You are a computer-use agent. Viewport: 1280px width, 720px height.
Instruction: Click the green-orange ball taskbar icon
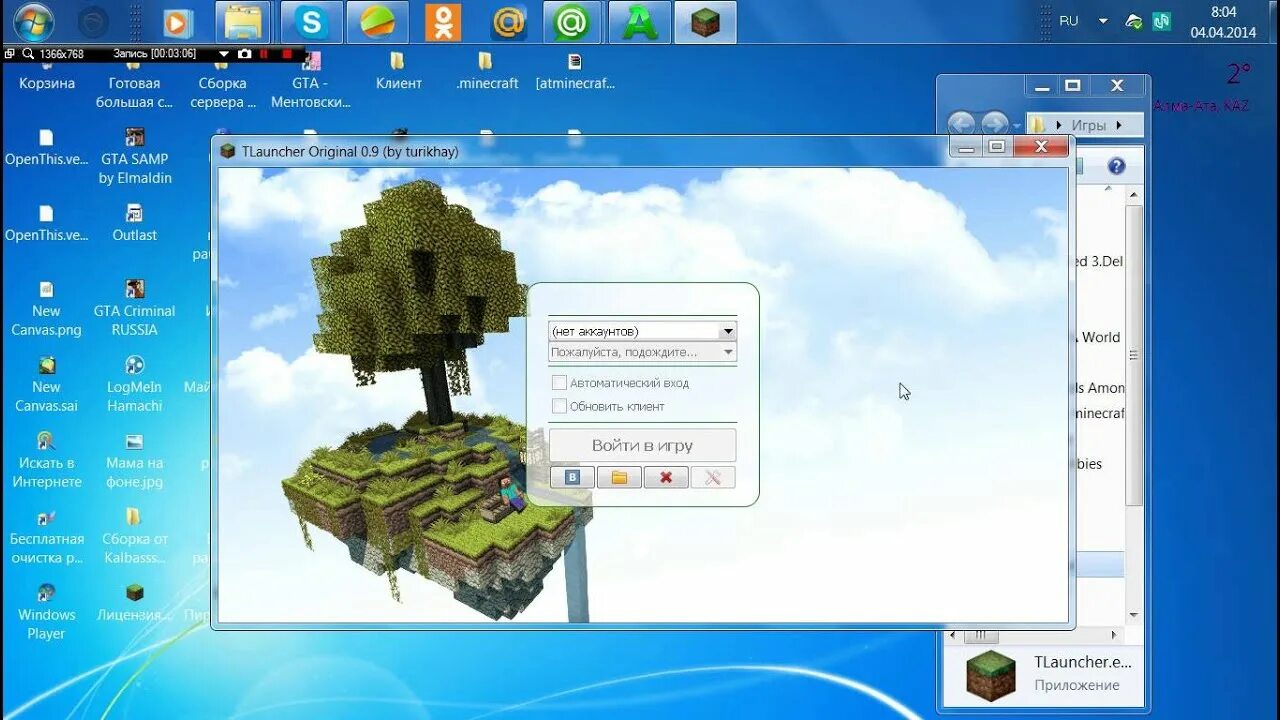coord(377,22)
